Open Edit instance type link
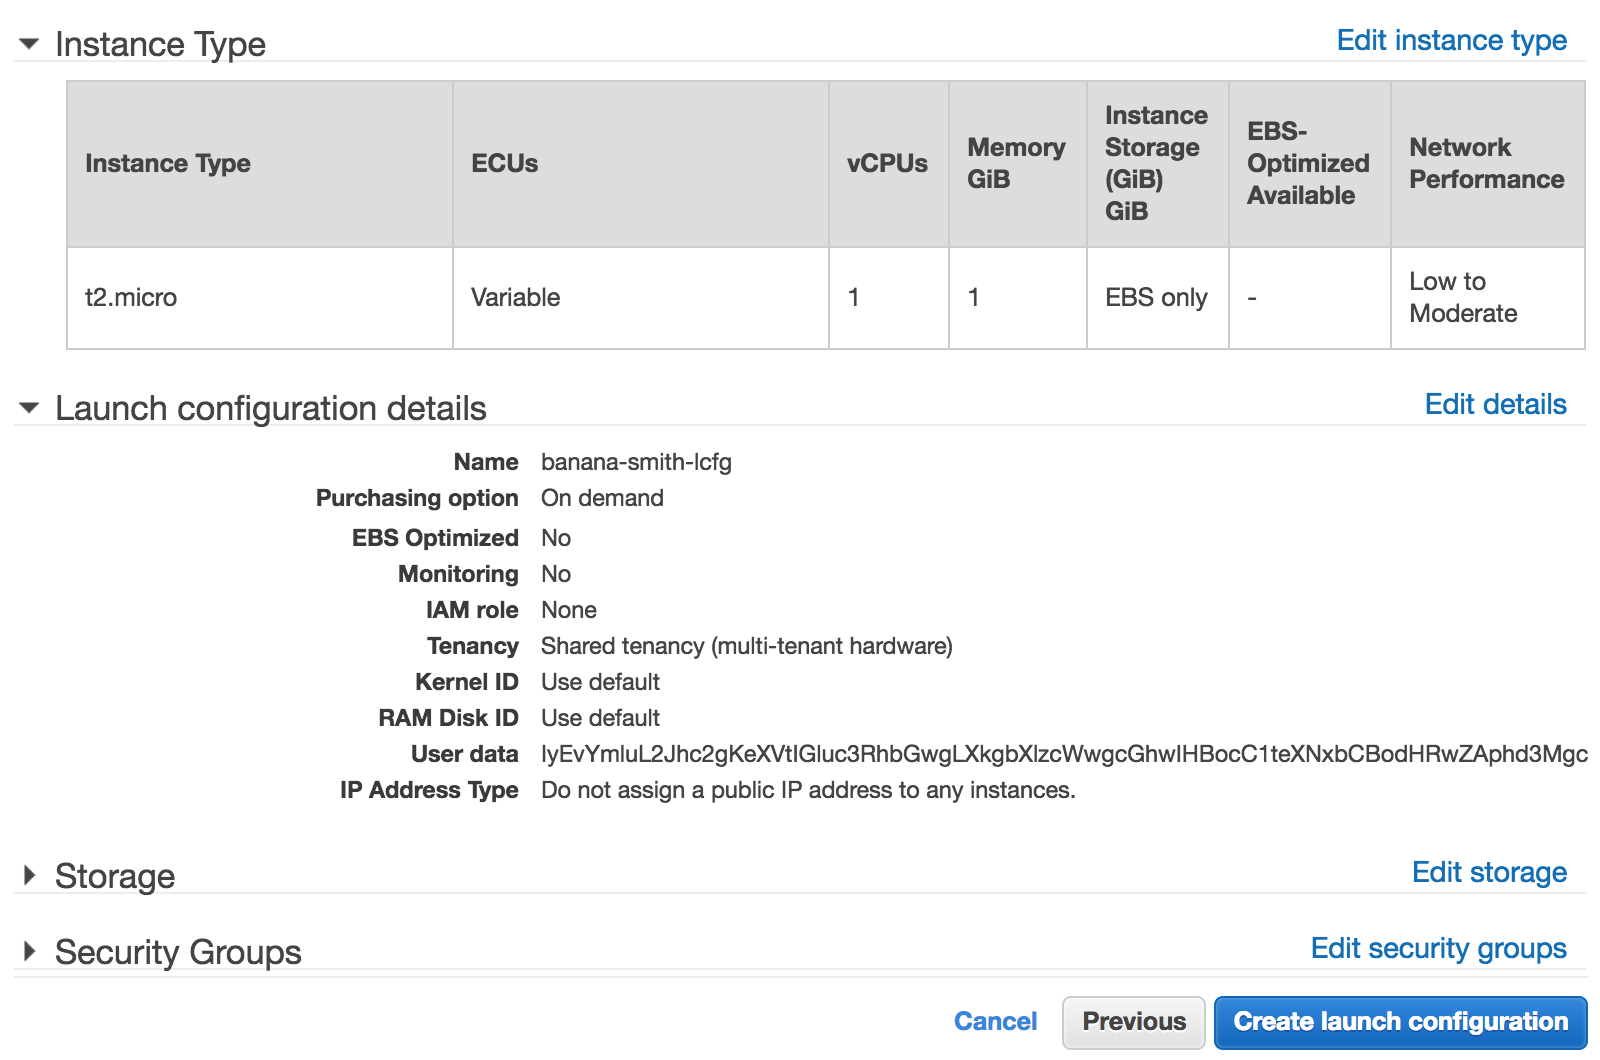The image size is (1600, 1060). point(1451,40)
